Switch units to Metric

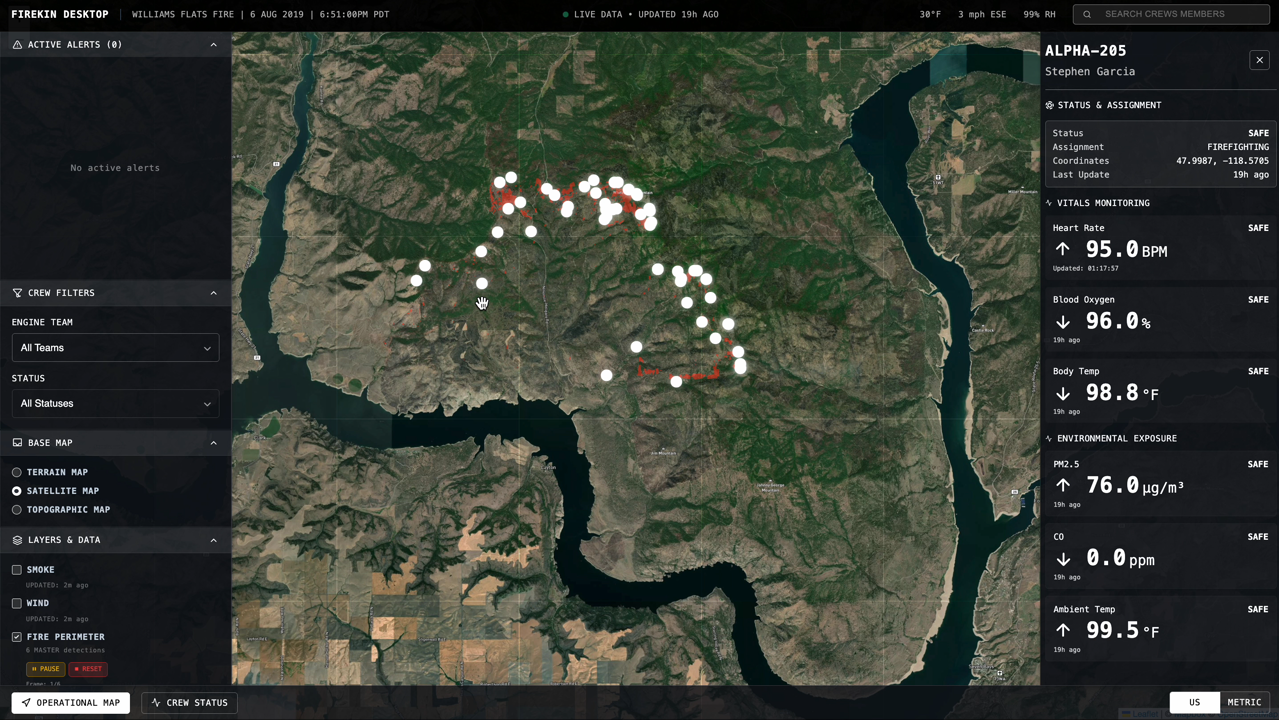(x=1244, y=702)
